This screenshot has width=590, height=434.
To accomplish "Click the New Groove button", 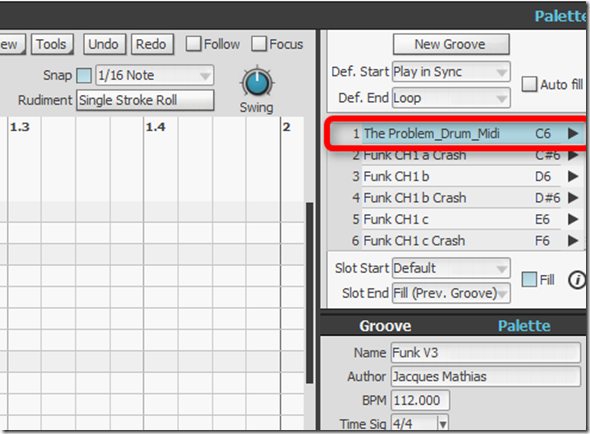I will pyautogui.click(x=451, y=44).
